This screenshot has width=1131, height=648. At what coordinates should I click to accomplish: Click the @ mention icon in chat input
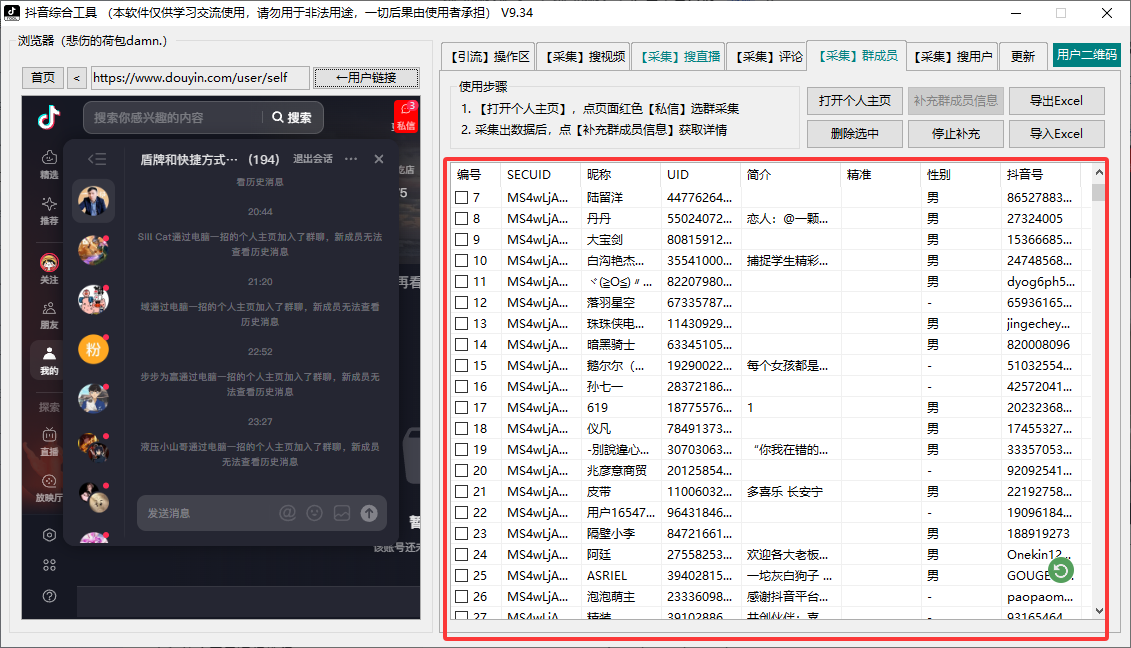pos(287,513)
